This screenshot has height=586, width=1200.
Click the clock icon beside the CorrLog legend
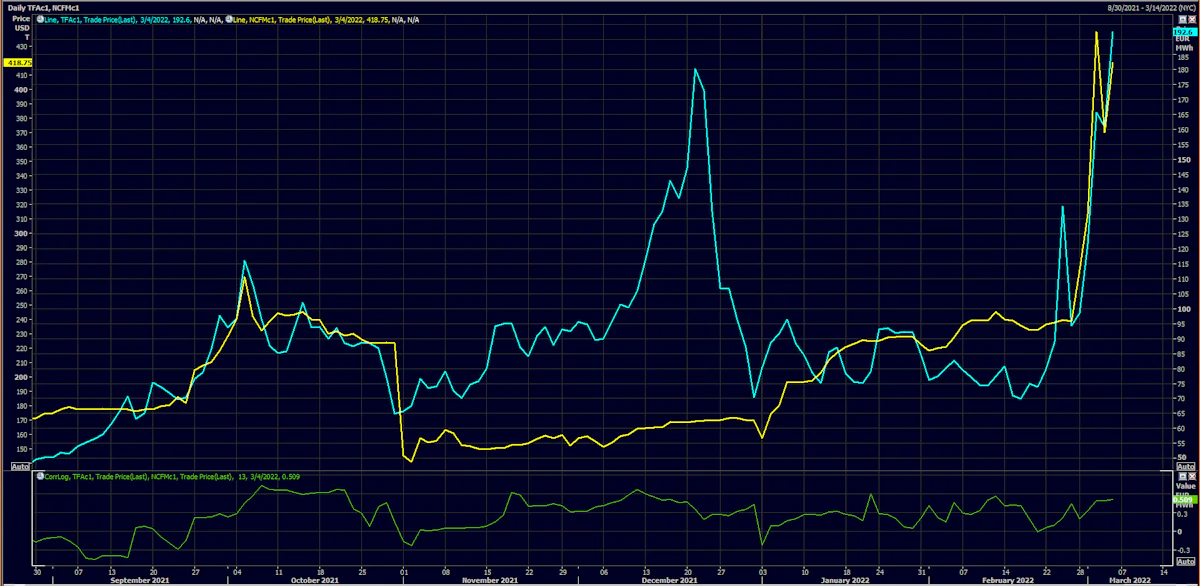coord(40,477)
